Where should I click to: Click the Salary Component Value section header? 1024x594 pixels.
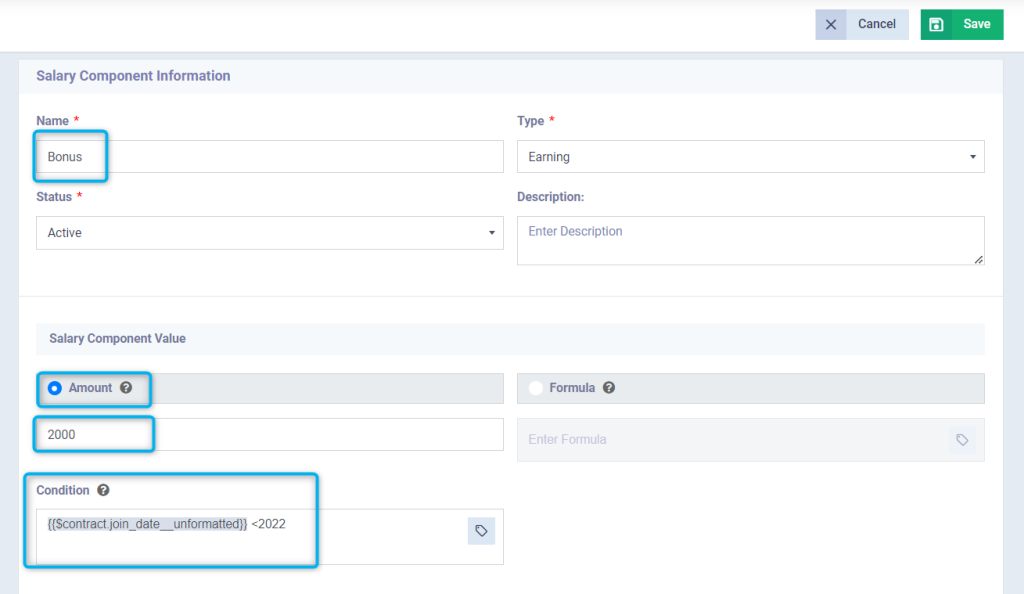[x=117, y=338]
